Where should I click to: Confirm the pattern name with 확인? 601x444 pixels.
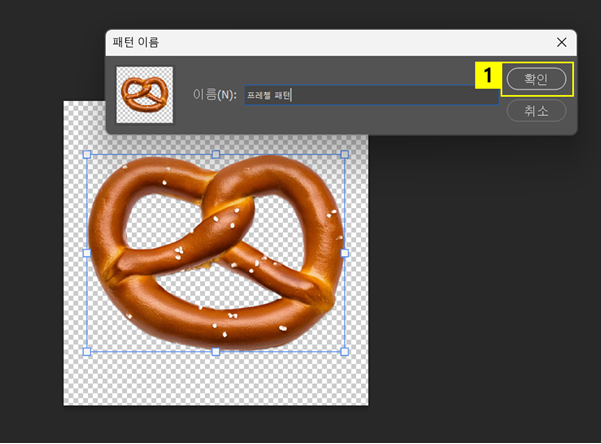536,79
